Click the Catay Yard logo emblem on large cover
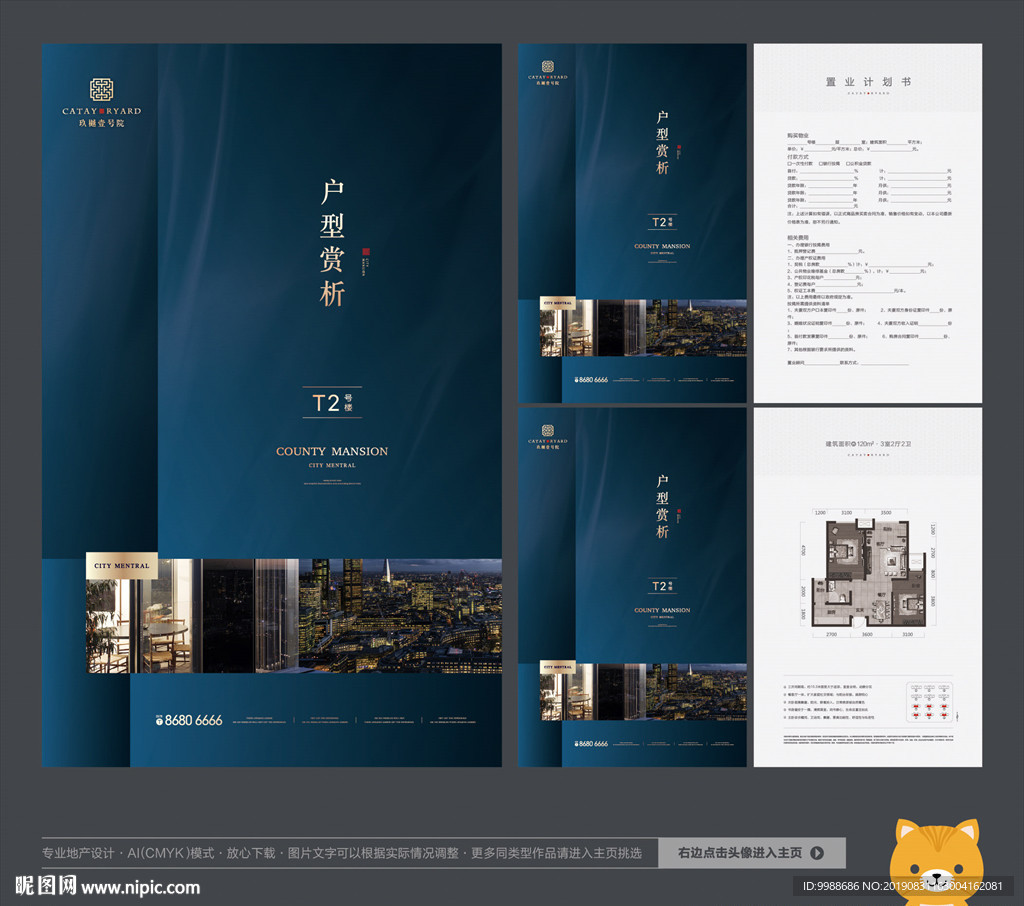 pos(101,89)
